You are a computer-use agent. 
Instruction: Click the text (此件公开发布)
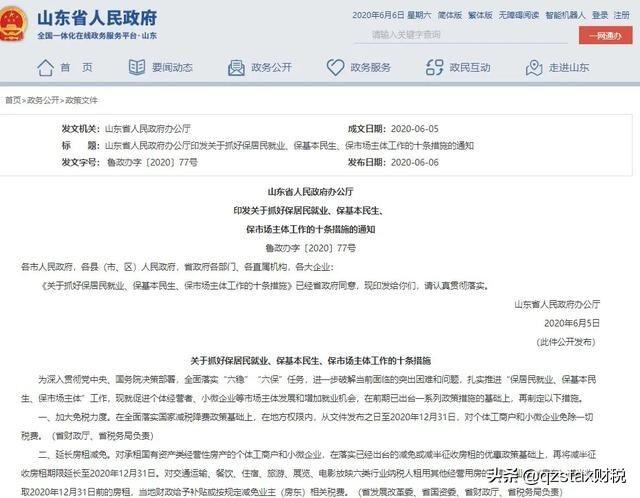(x=566, y=342)
